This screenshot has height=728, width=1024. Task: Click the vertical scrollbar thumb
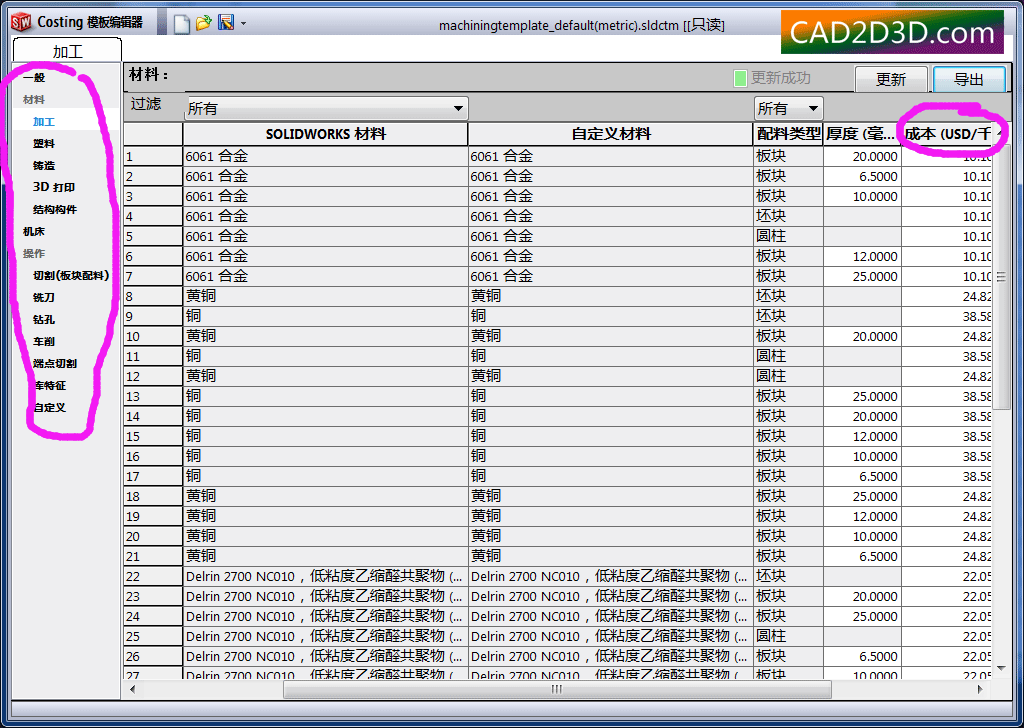pos(1001,277)
